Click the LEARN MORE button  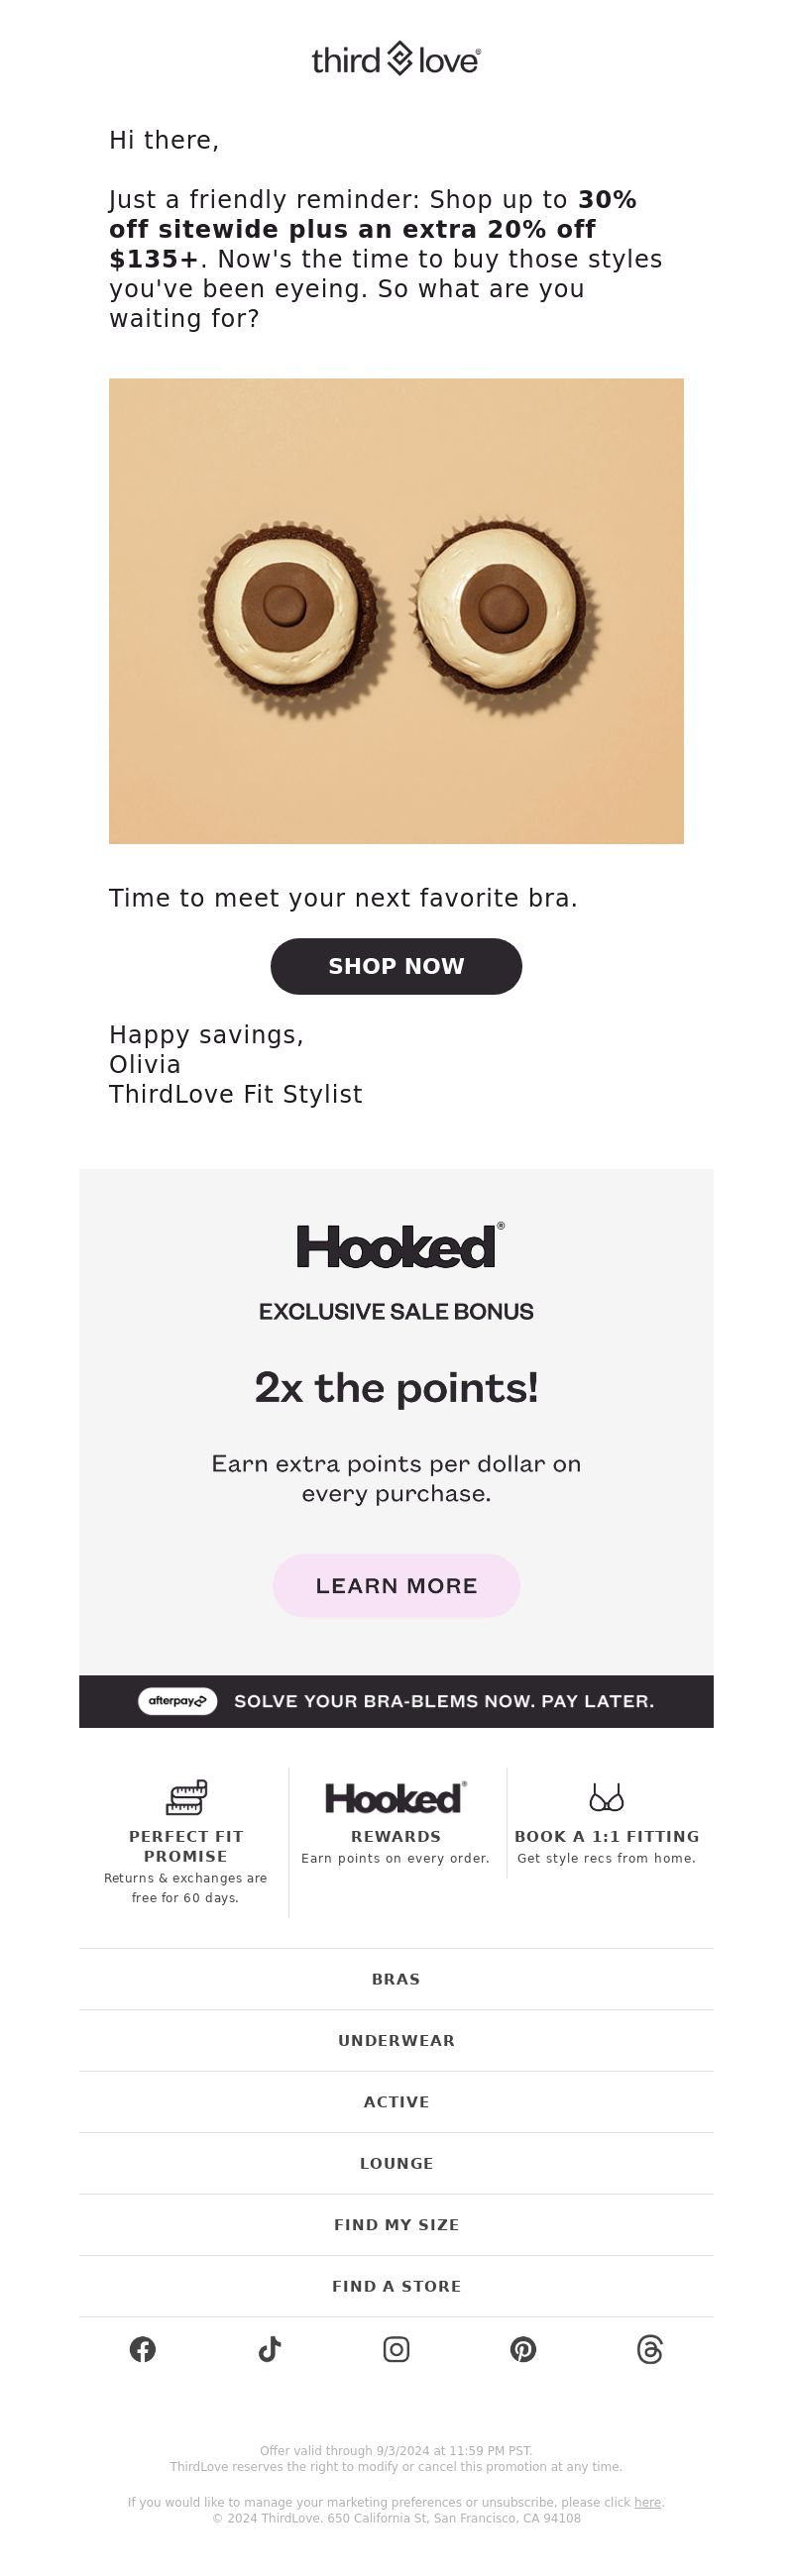[x=396, y=1585]
